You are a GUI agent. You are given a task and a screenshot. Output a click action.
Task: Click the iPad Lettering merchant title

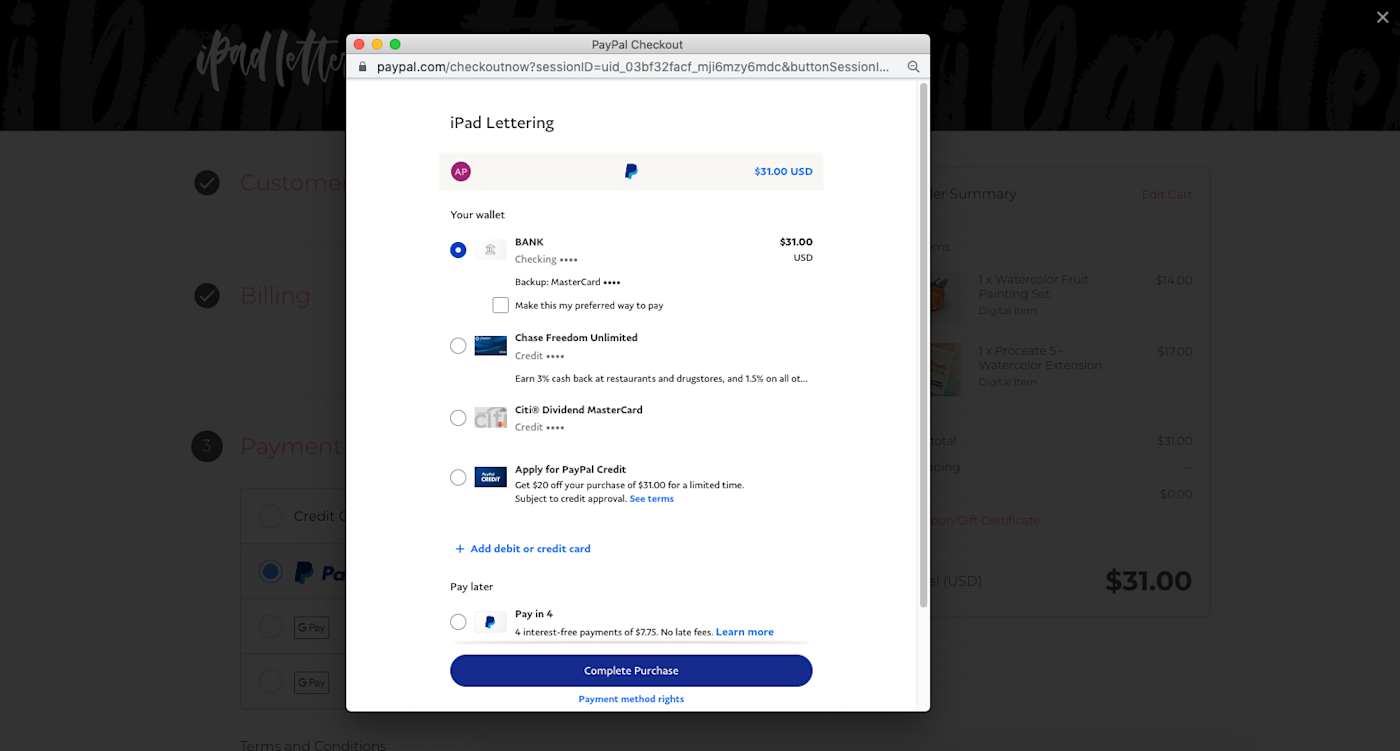tap(502, 123)
